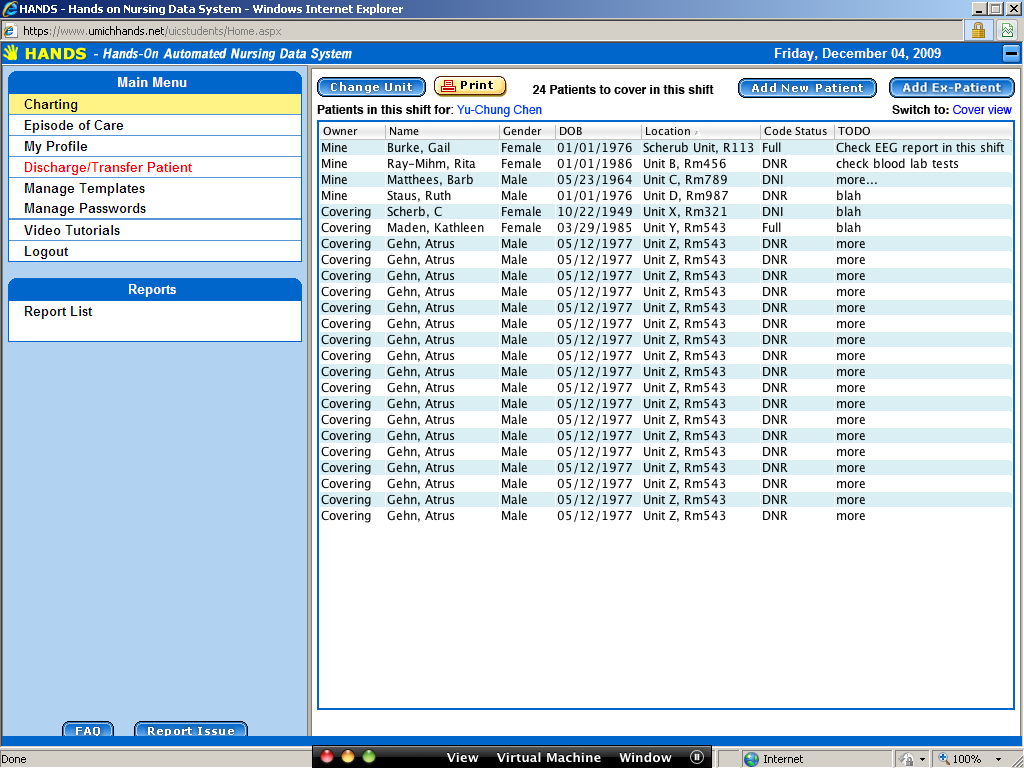The image size is (1024, 768).
Task: Open the VM View menu
Action: click(462, 758)
